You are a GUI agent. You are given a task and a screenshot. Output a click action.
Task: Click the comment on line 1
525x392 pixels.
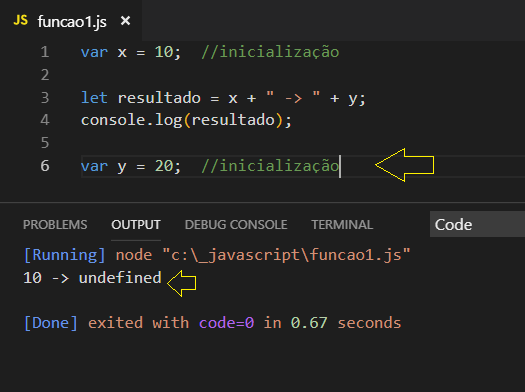point(270,52)
